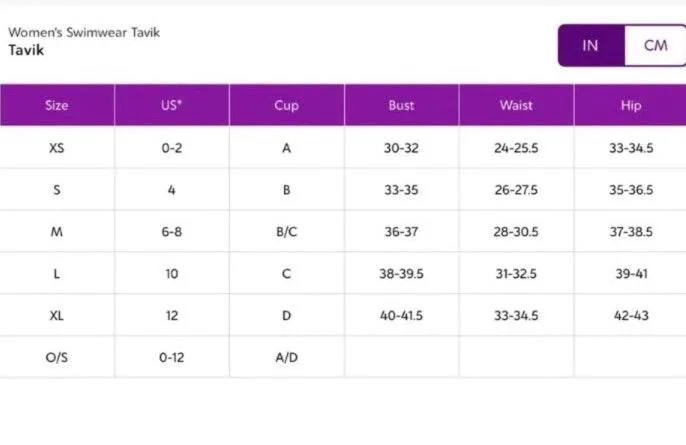
Task: Select the XS size row label
Action: pos(57,148)
